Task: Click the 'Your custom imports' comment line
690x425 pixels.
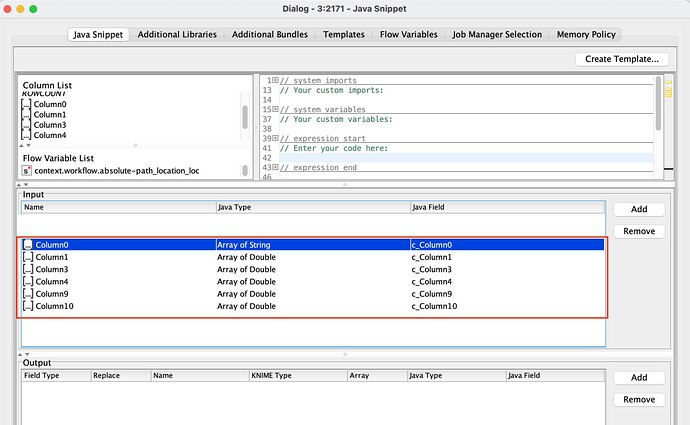Action: pyautogui.click(x=331, y=90)
